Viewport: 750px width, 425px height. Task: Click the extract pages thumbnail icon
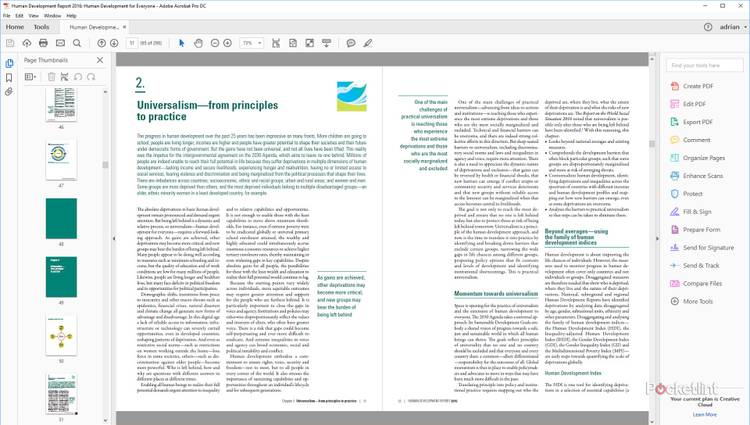tap(65, 76)
